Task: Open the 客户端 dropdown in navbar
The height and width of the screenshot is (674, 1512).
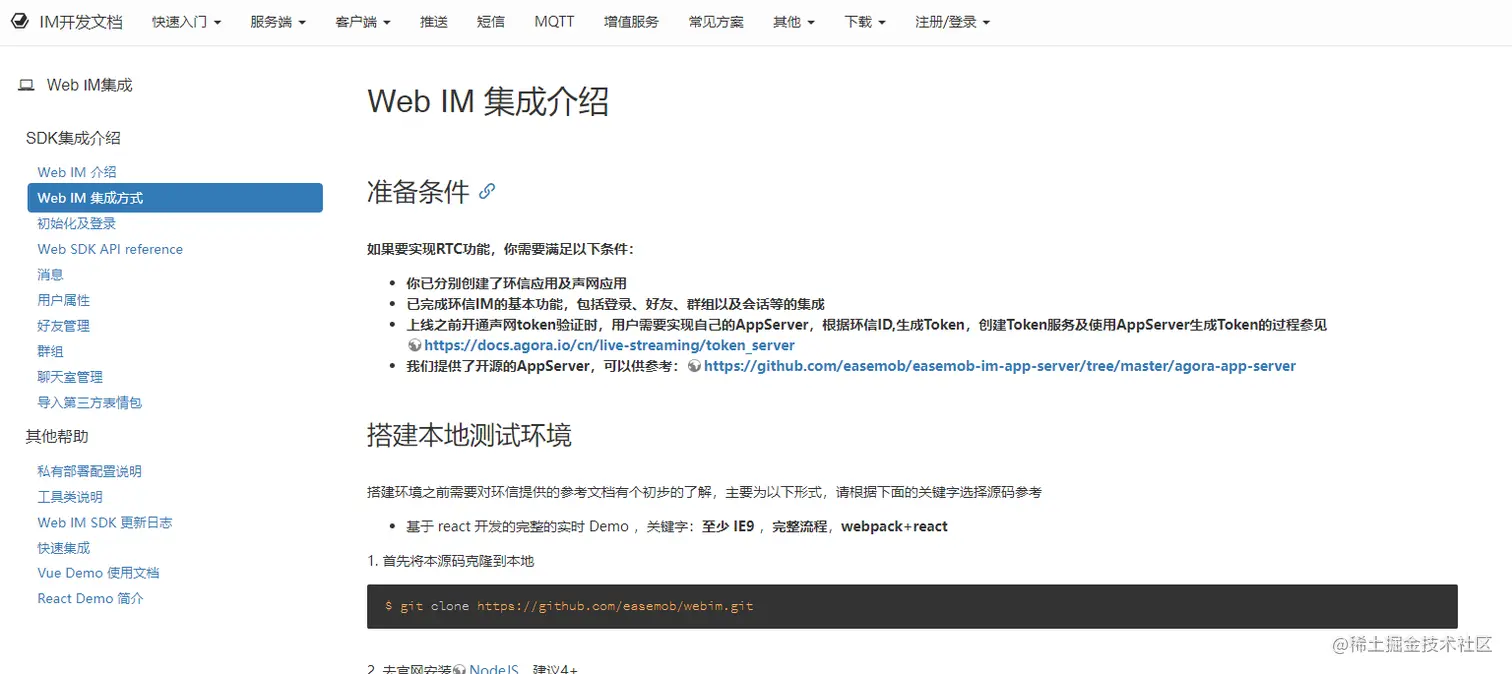Action: pos(363,22)
